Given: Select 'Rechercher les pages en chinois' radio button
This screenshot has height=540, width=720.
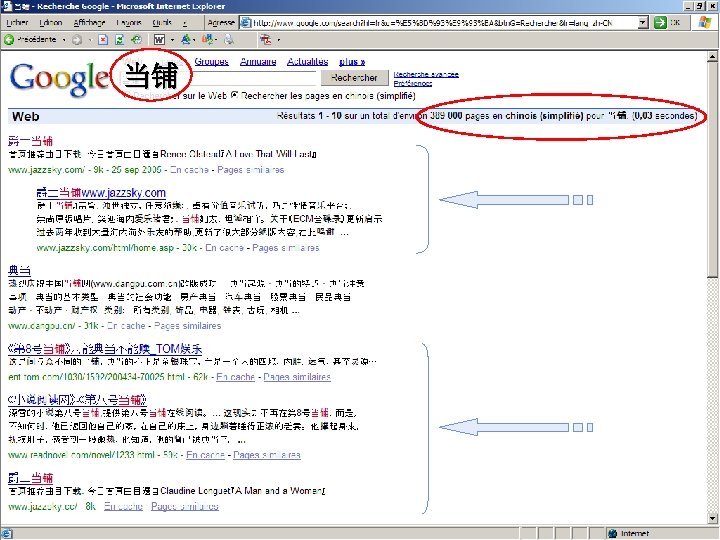Looking at the screenshot, I should pyautogui.click(x=234, y=96).
